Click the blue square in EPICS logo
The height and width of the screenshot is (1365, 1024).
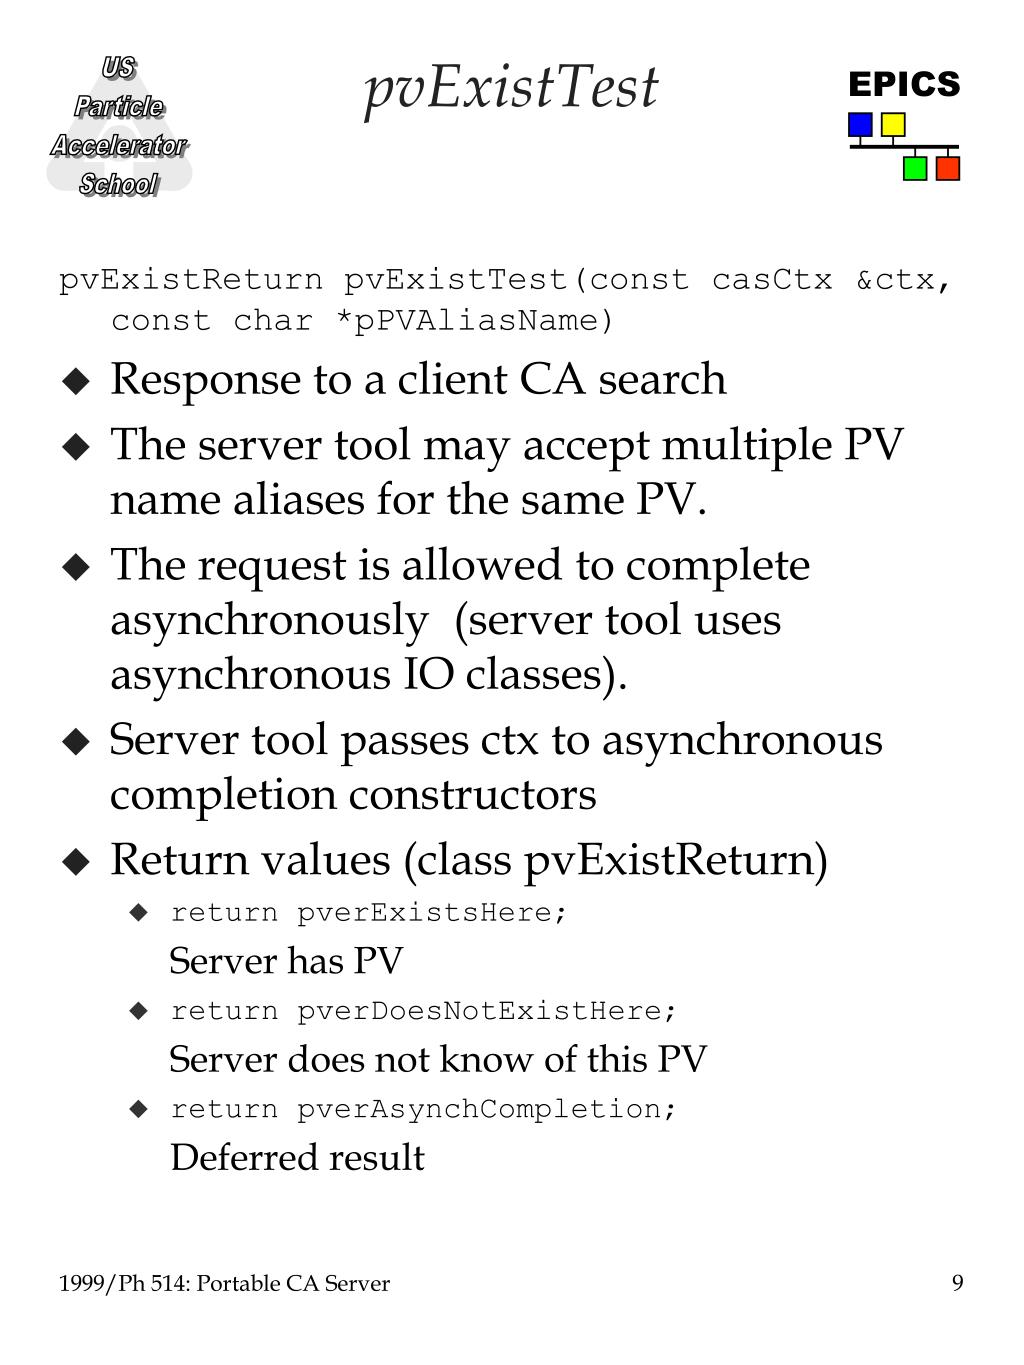click(860, 124)
